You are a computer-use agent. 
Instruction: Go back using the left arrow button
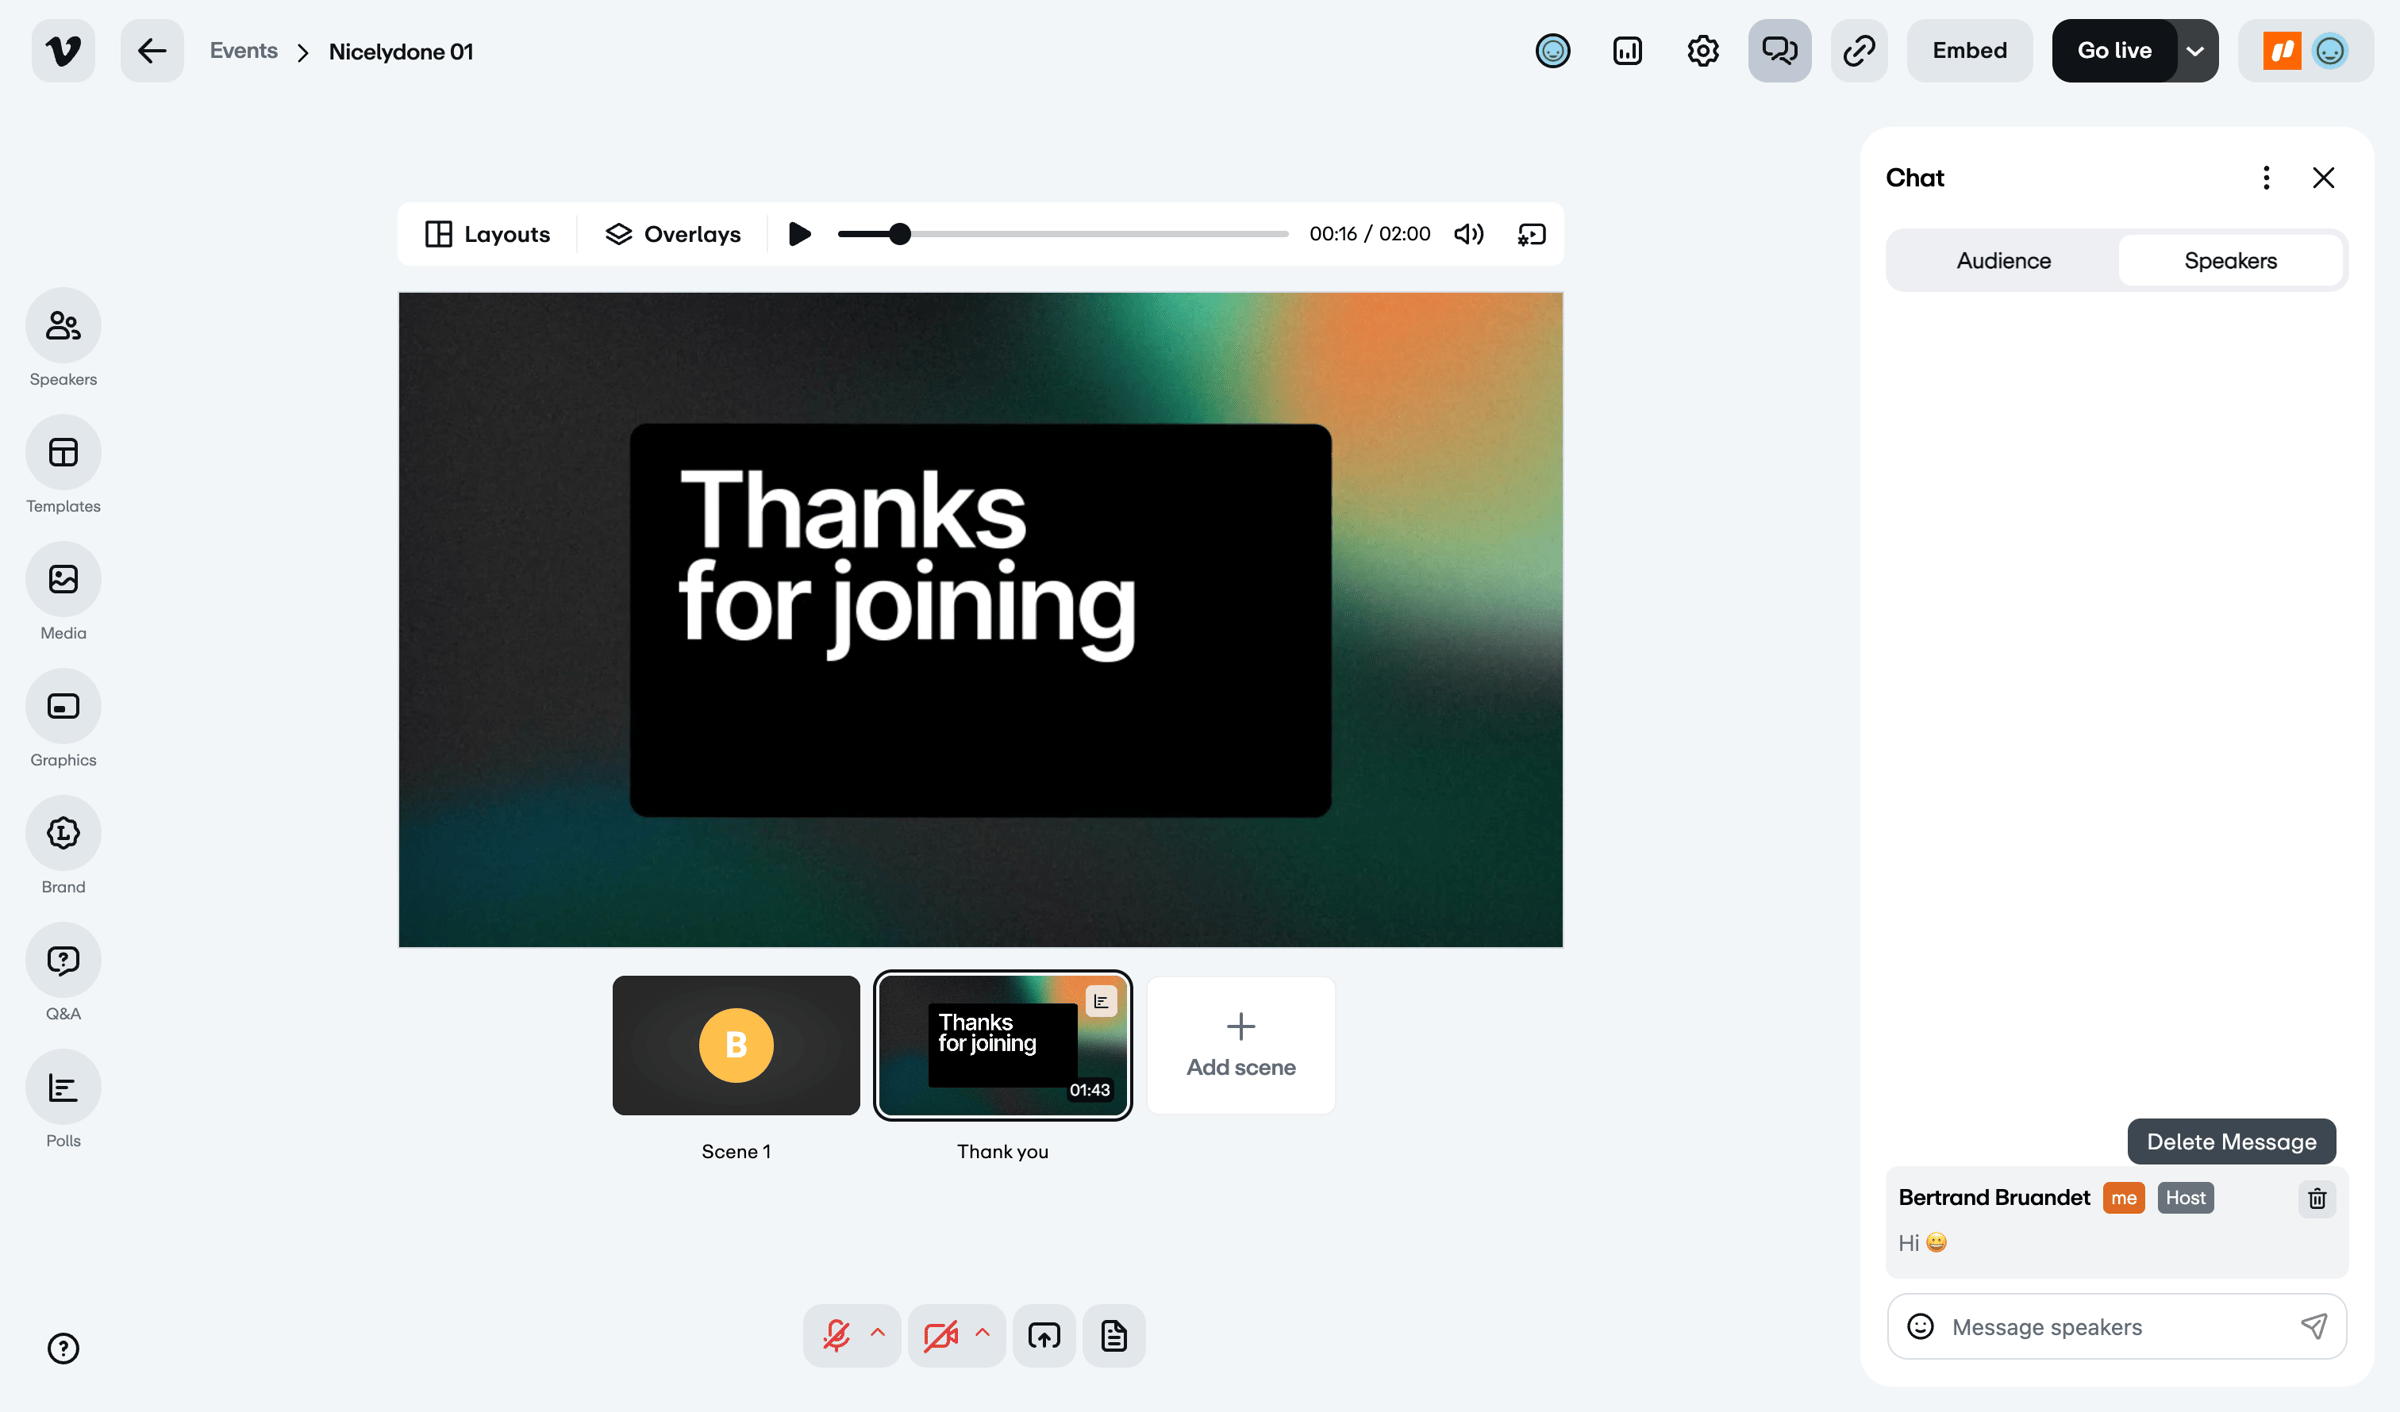point(152,51)
